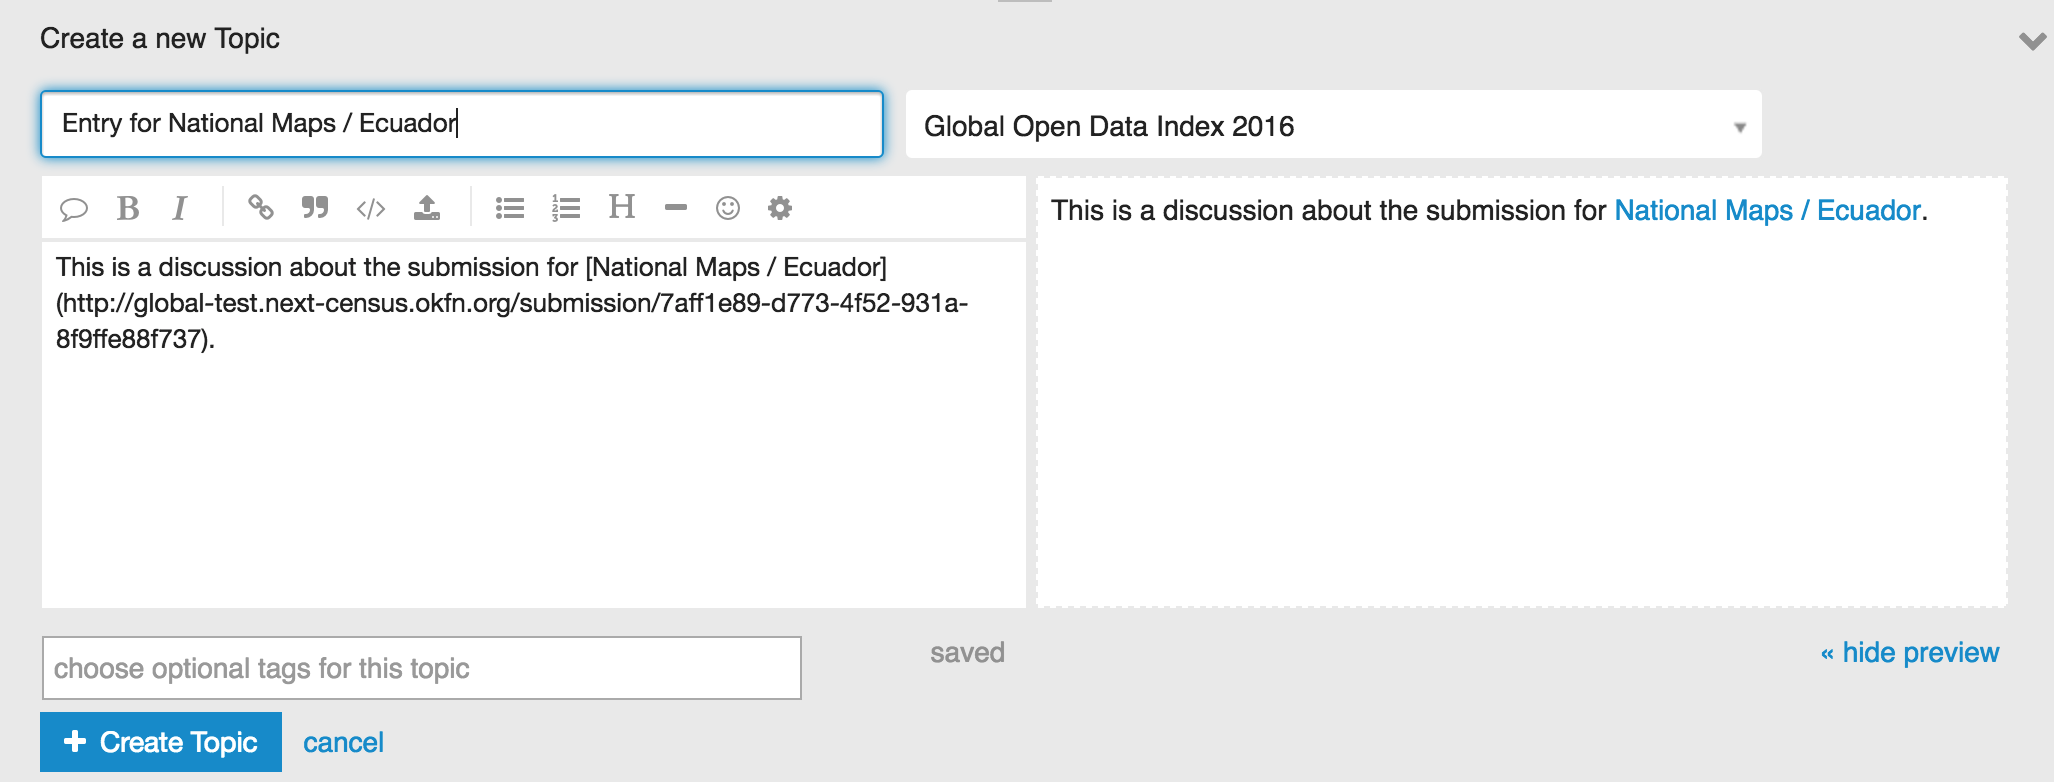
Task: Toggle bold formatting in the editor
Action: (127, 208)
